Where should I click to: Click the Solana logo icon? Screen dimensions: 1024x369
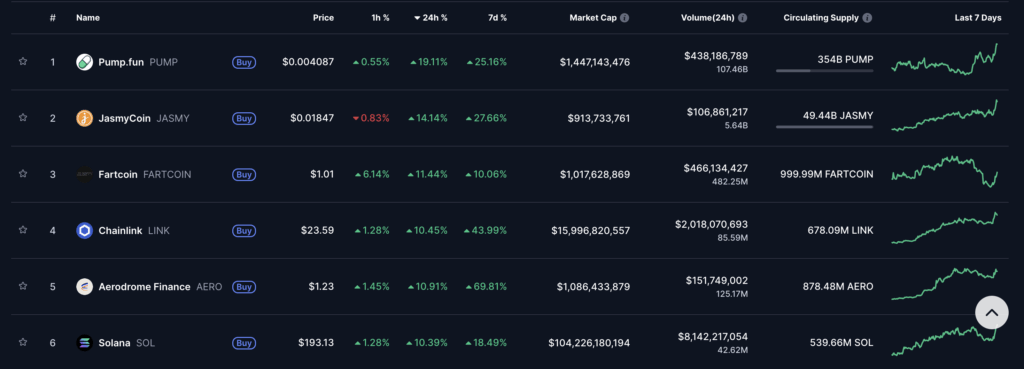tap(84, 343)
